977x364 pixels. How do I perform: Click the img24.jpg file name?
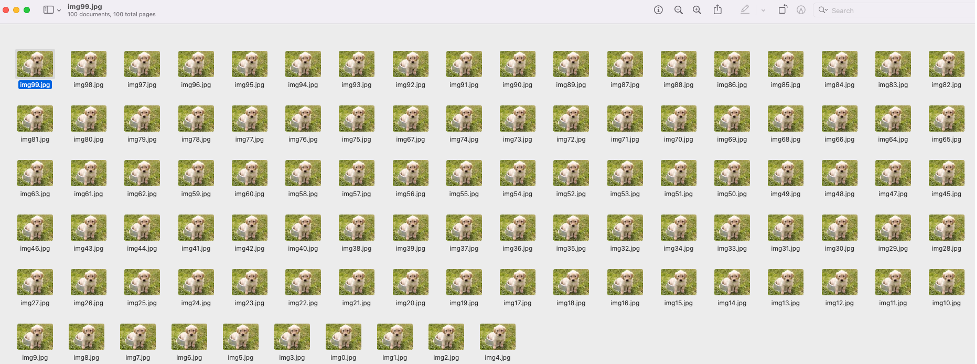coord(196,303)
